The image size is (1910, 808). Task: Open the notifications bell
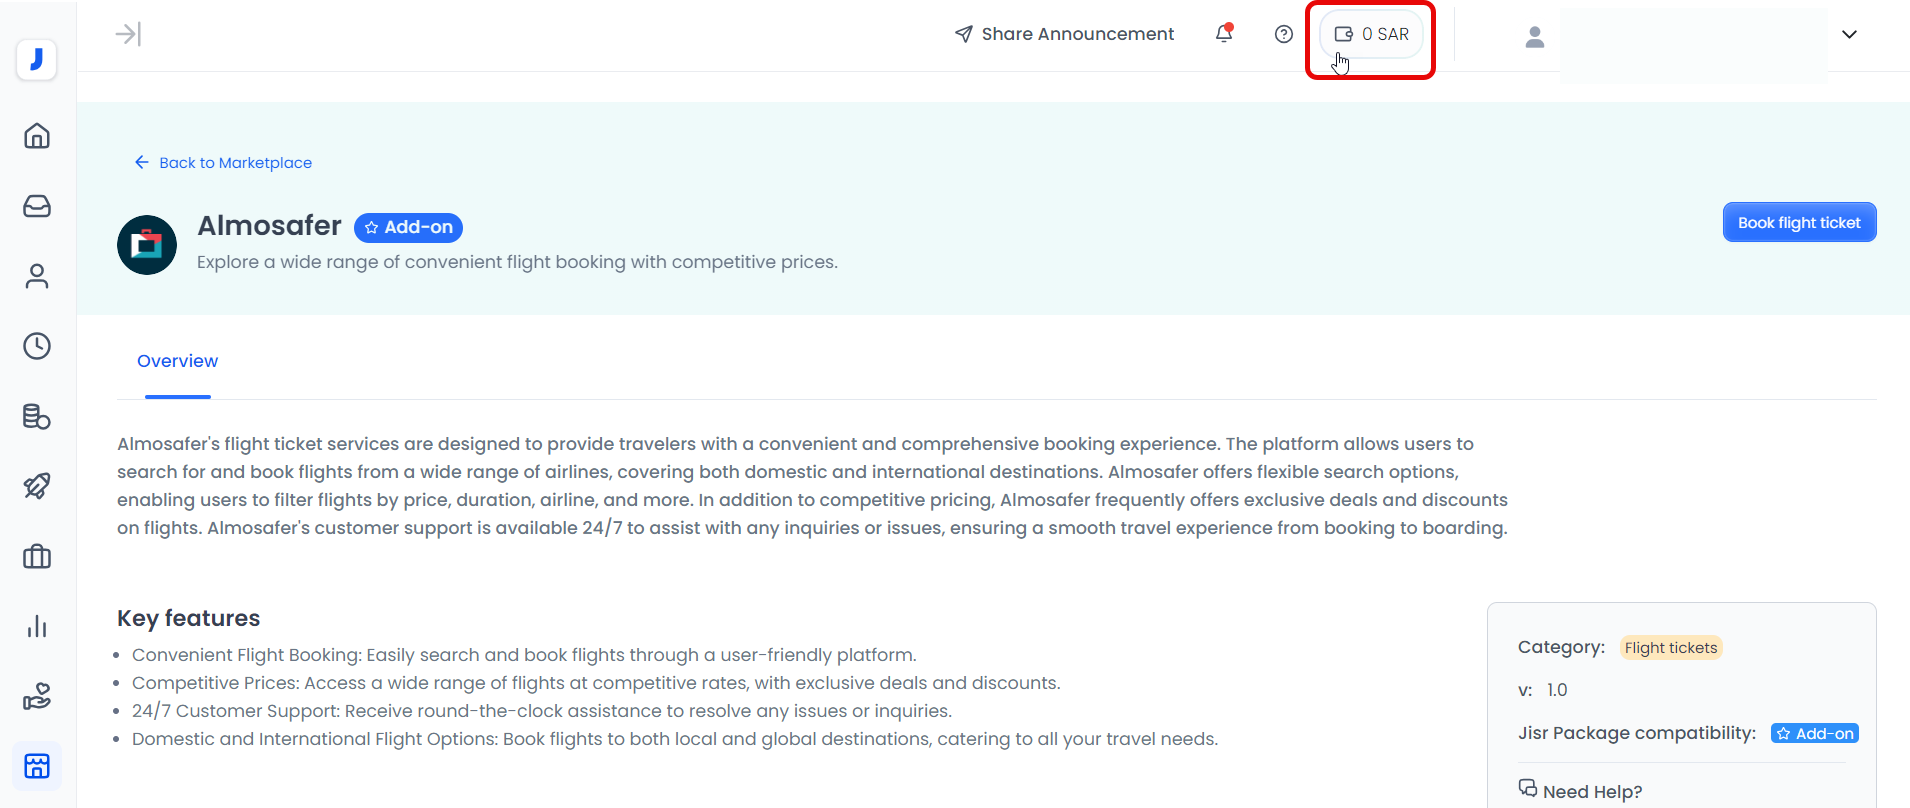tap(1224, 34)
